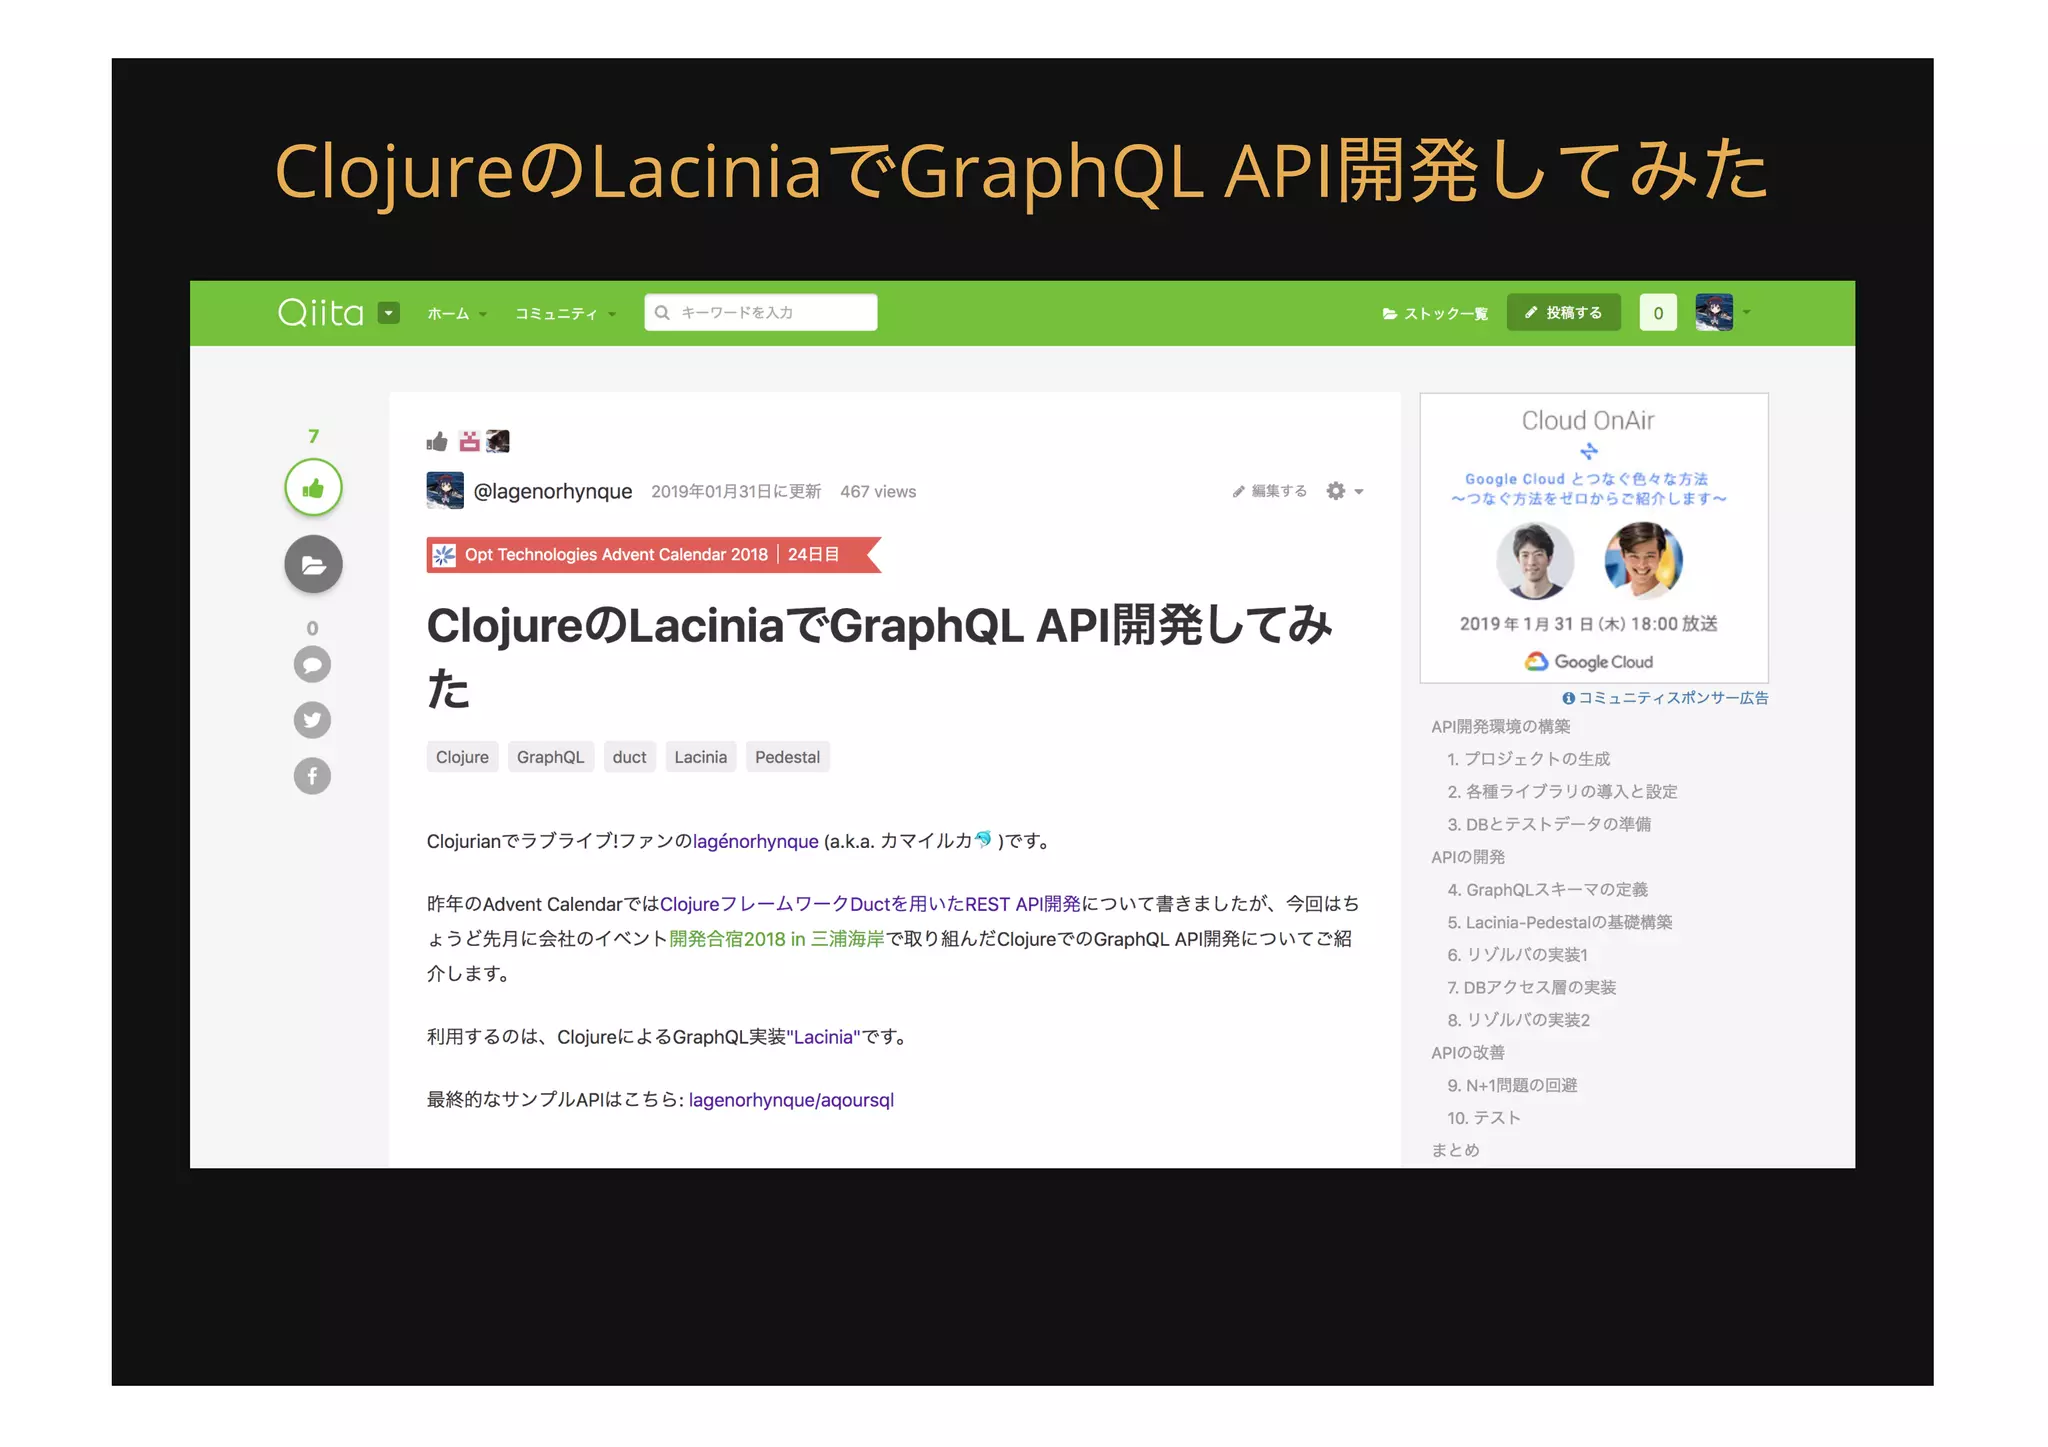Open ClojureフレームワークDuctを用いたREST API開発 link
This screenshot has width=2048, height=1447.
870,904
